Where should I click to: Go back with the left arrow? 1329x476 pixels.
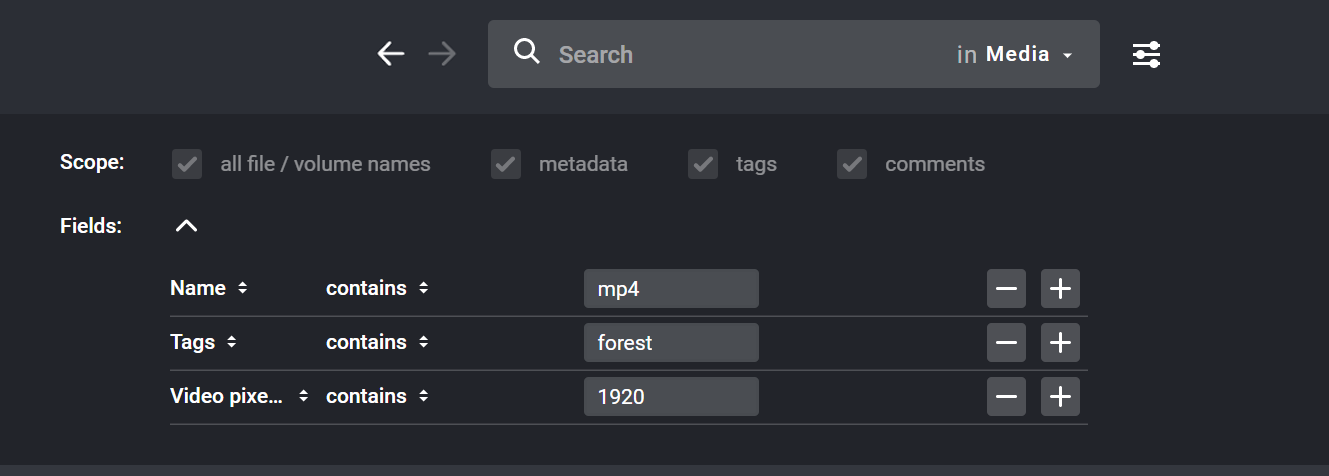[x=391, y=54]
